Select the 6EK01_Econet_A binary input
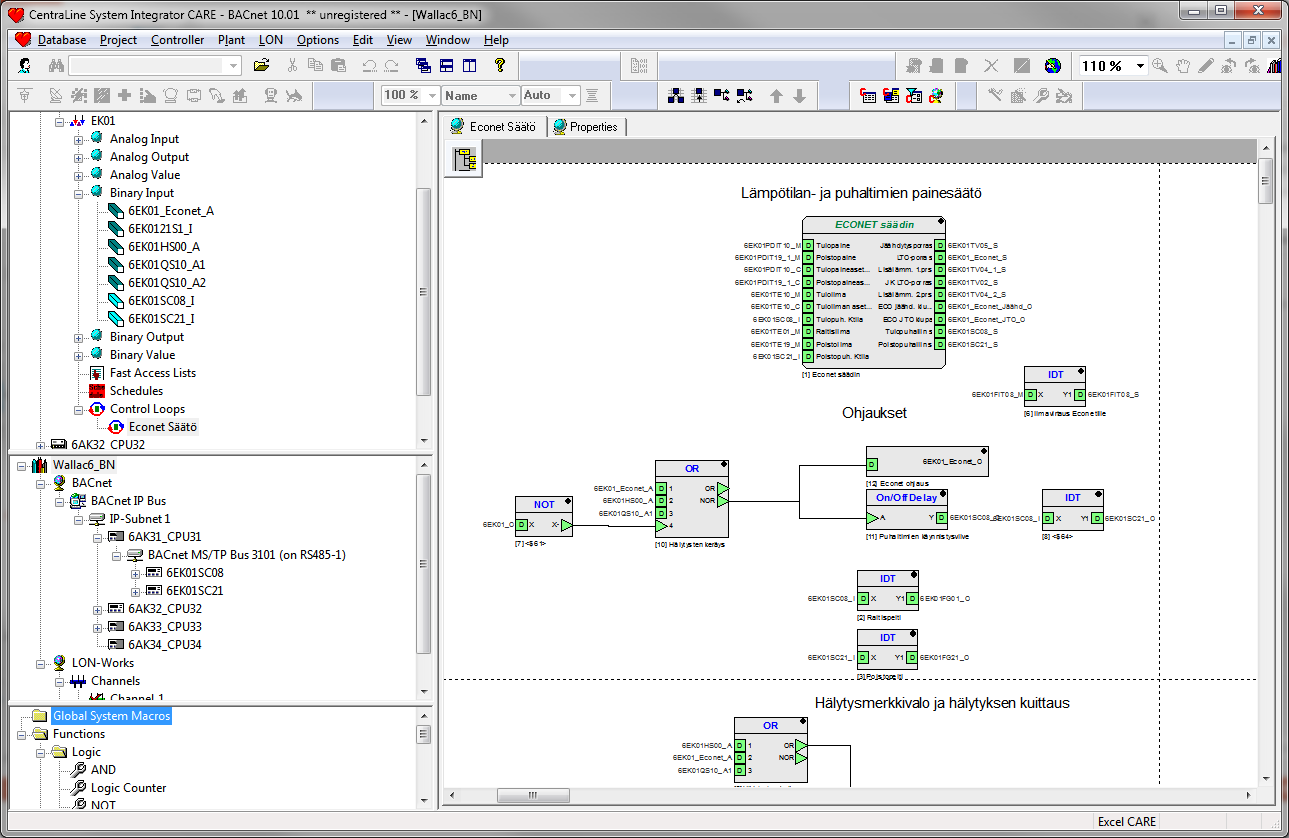This screenshot has width=1289, height=838. click(x=170, y=211)
